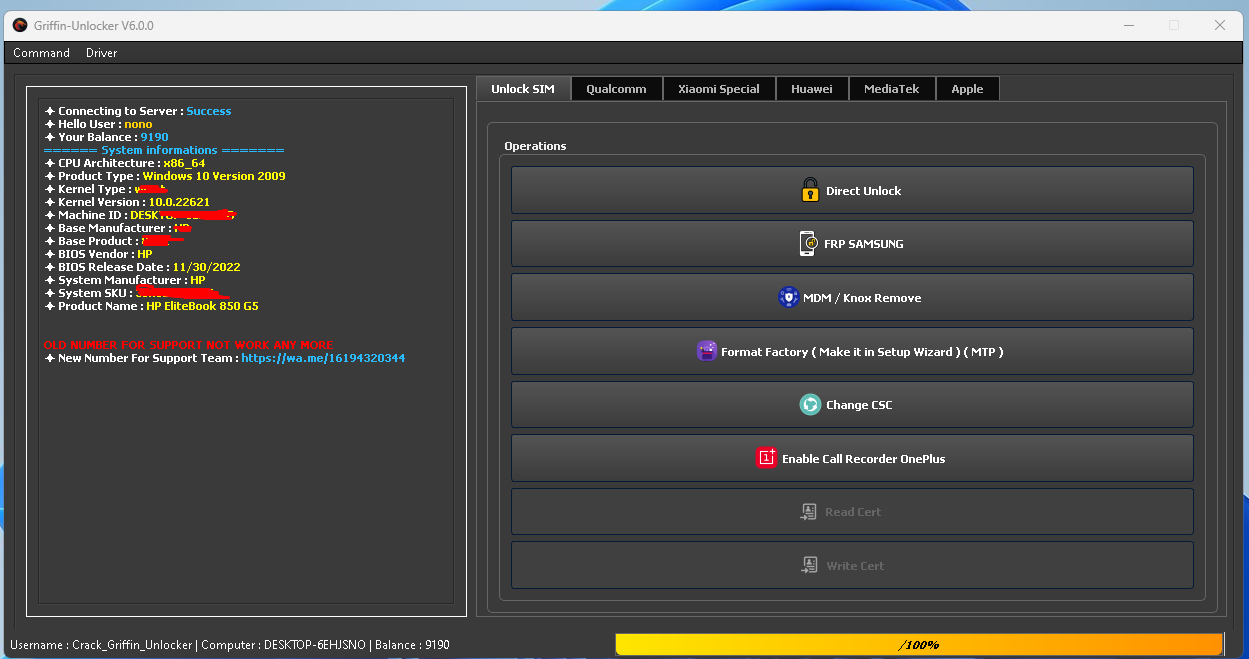Viewport: 1249px width, 659px height.
Task: Click the status bar Username Crack_Griffin_Unlocker text
Action: 102,645
